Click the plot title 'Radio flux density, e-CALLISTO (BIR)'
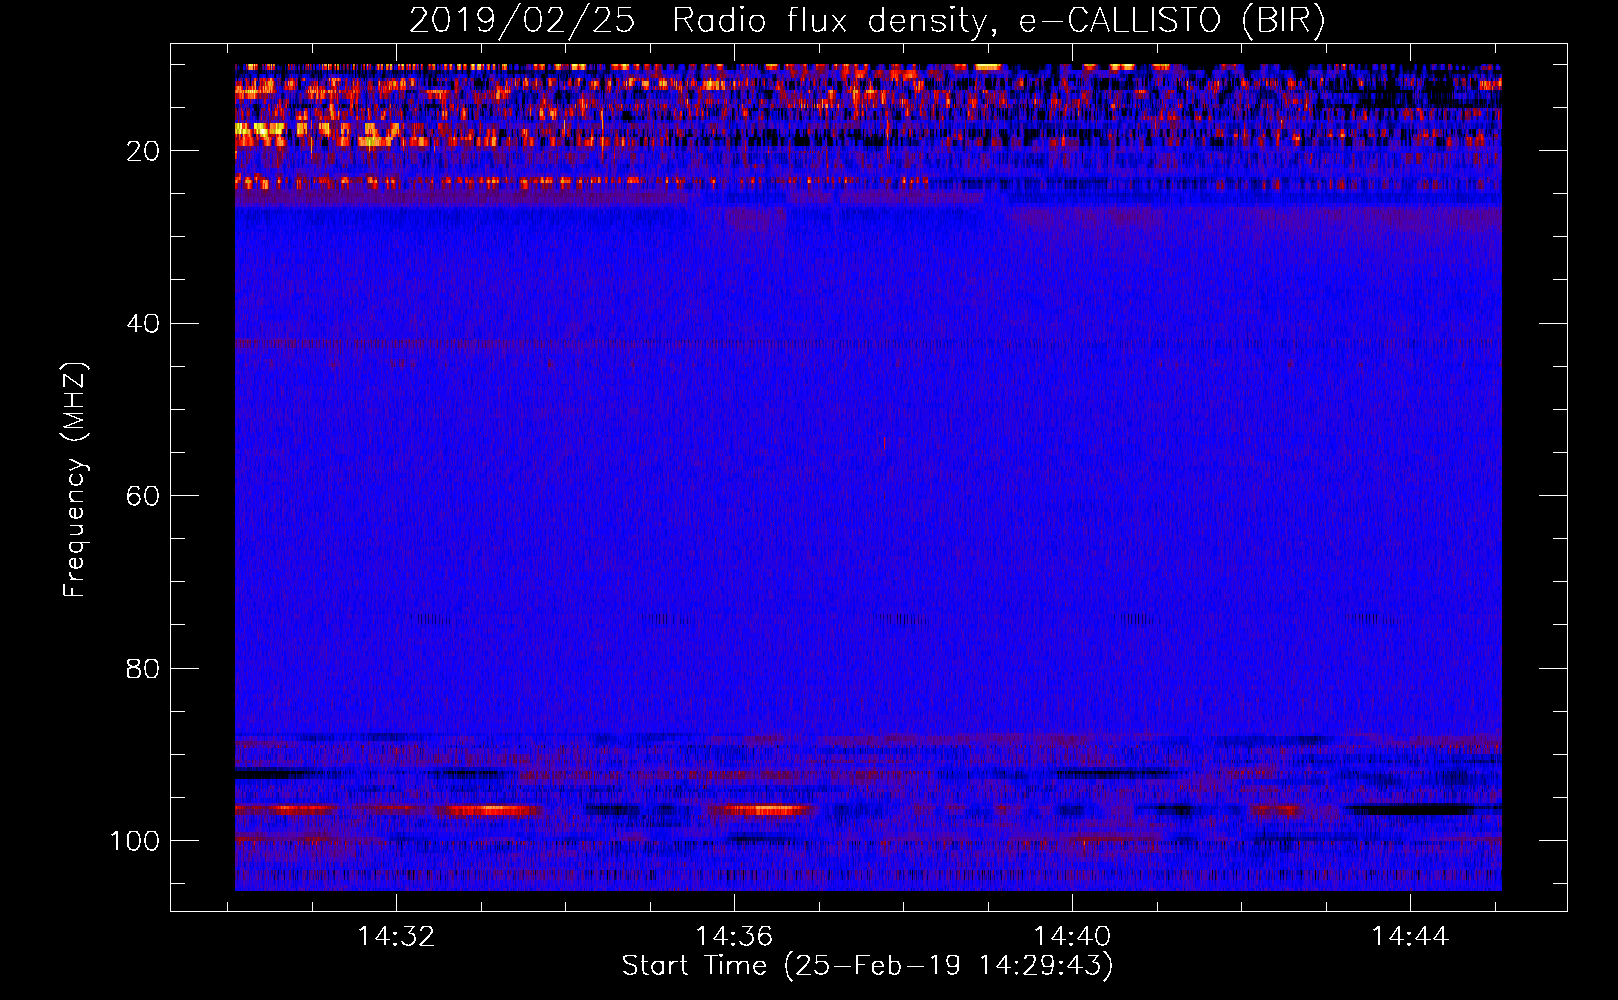1618x1000 pixels. (x=998, y=21)
